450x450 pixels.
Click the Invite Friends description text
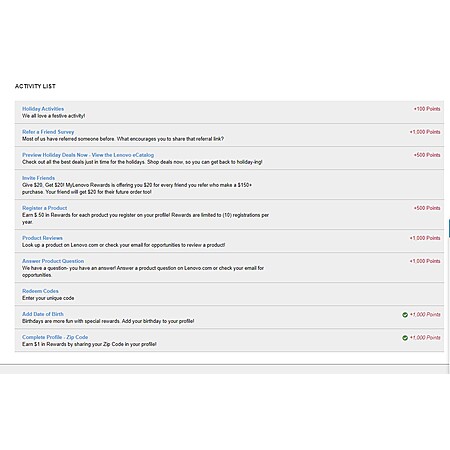coord(137,188)
